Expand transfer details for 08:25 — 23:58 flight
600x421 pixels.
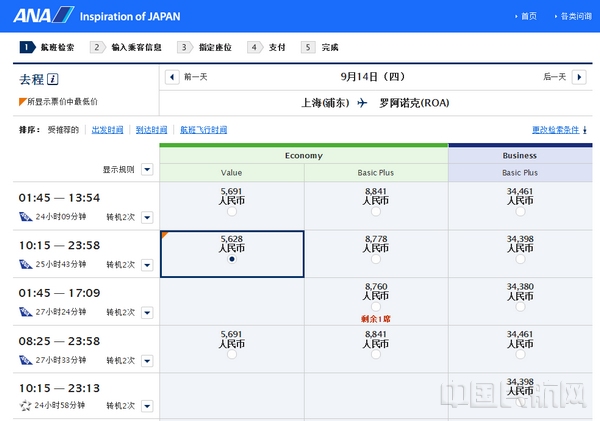146,359
